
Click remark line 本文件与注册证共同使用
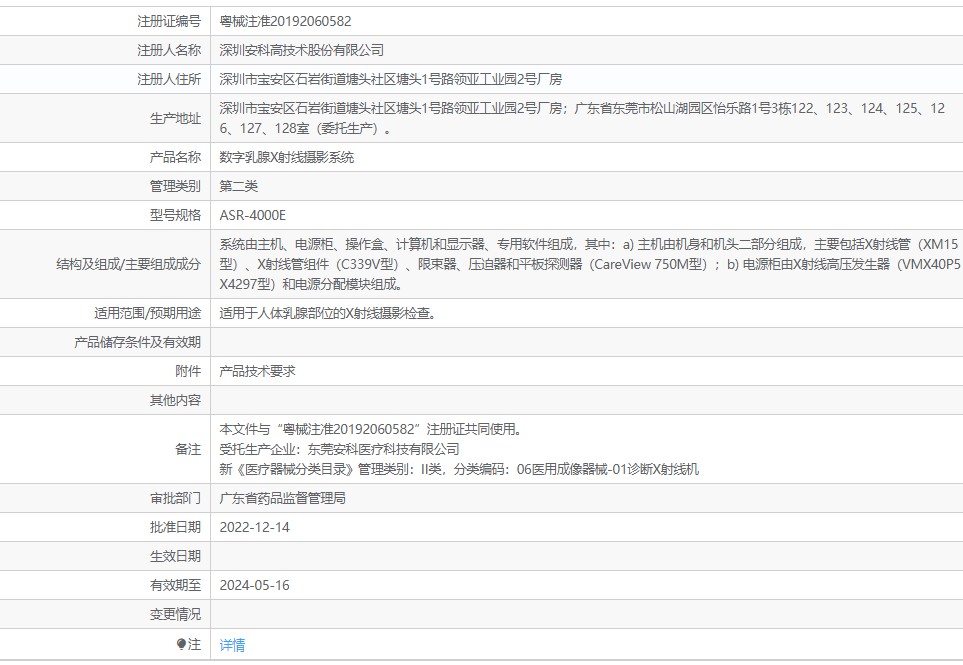pos(371,429)
